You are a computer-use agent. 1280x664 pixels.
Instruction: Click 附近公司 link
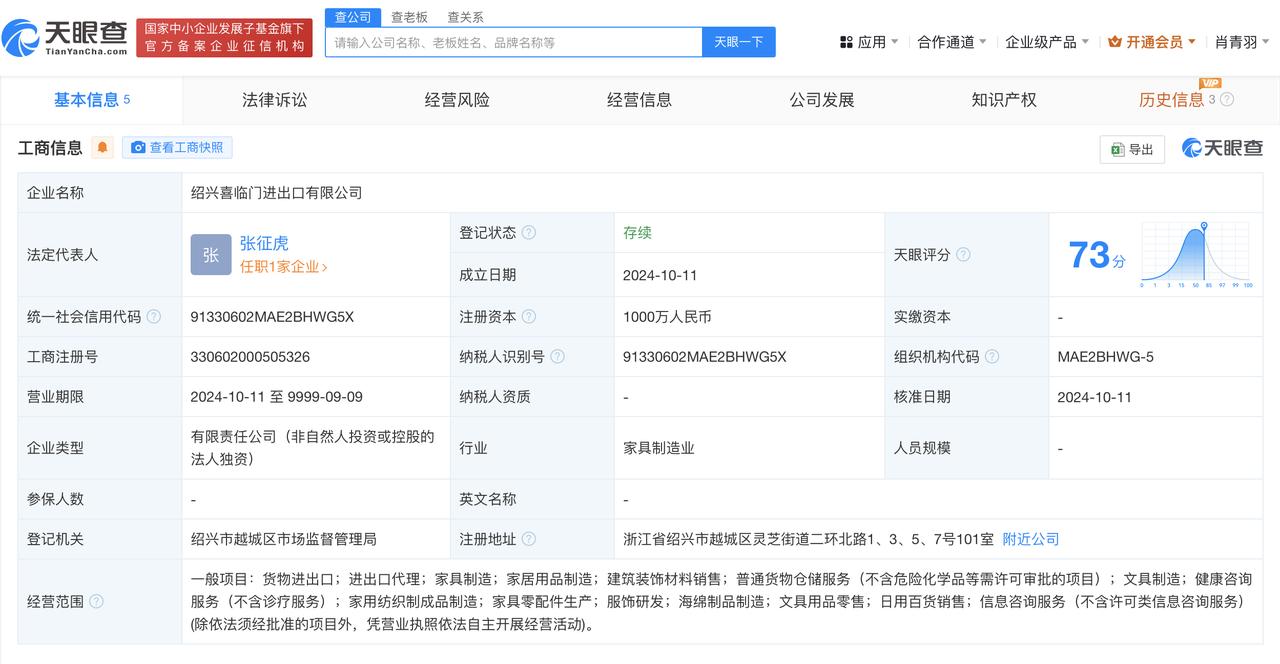click(1031, 539)
